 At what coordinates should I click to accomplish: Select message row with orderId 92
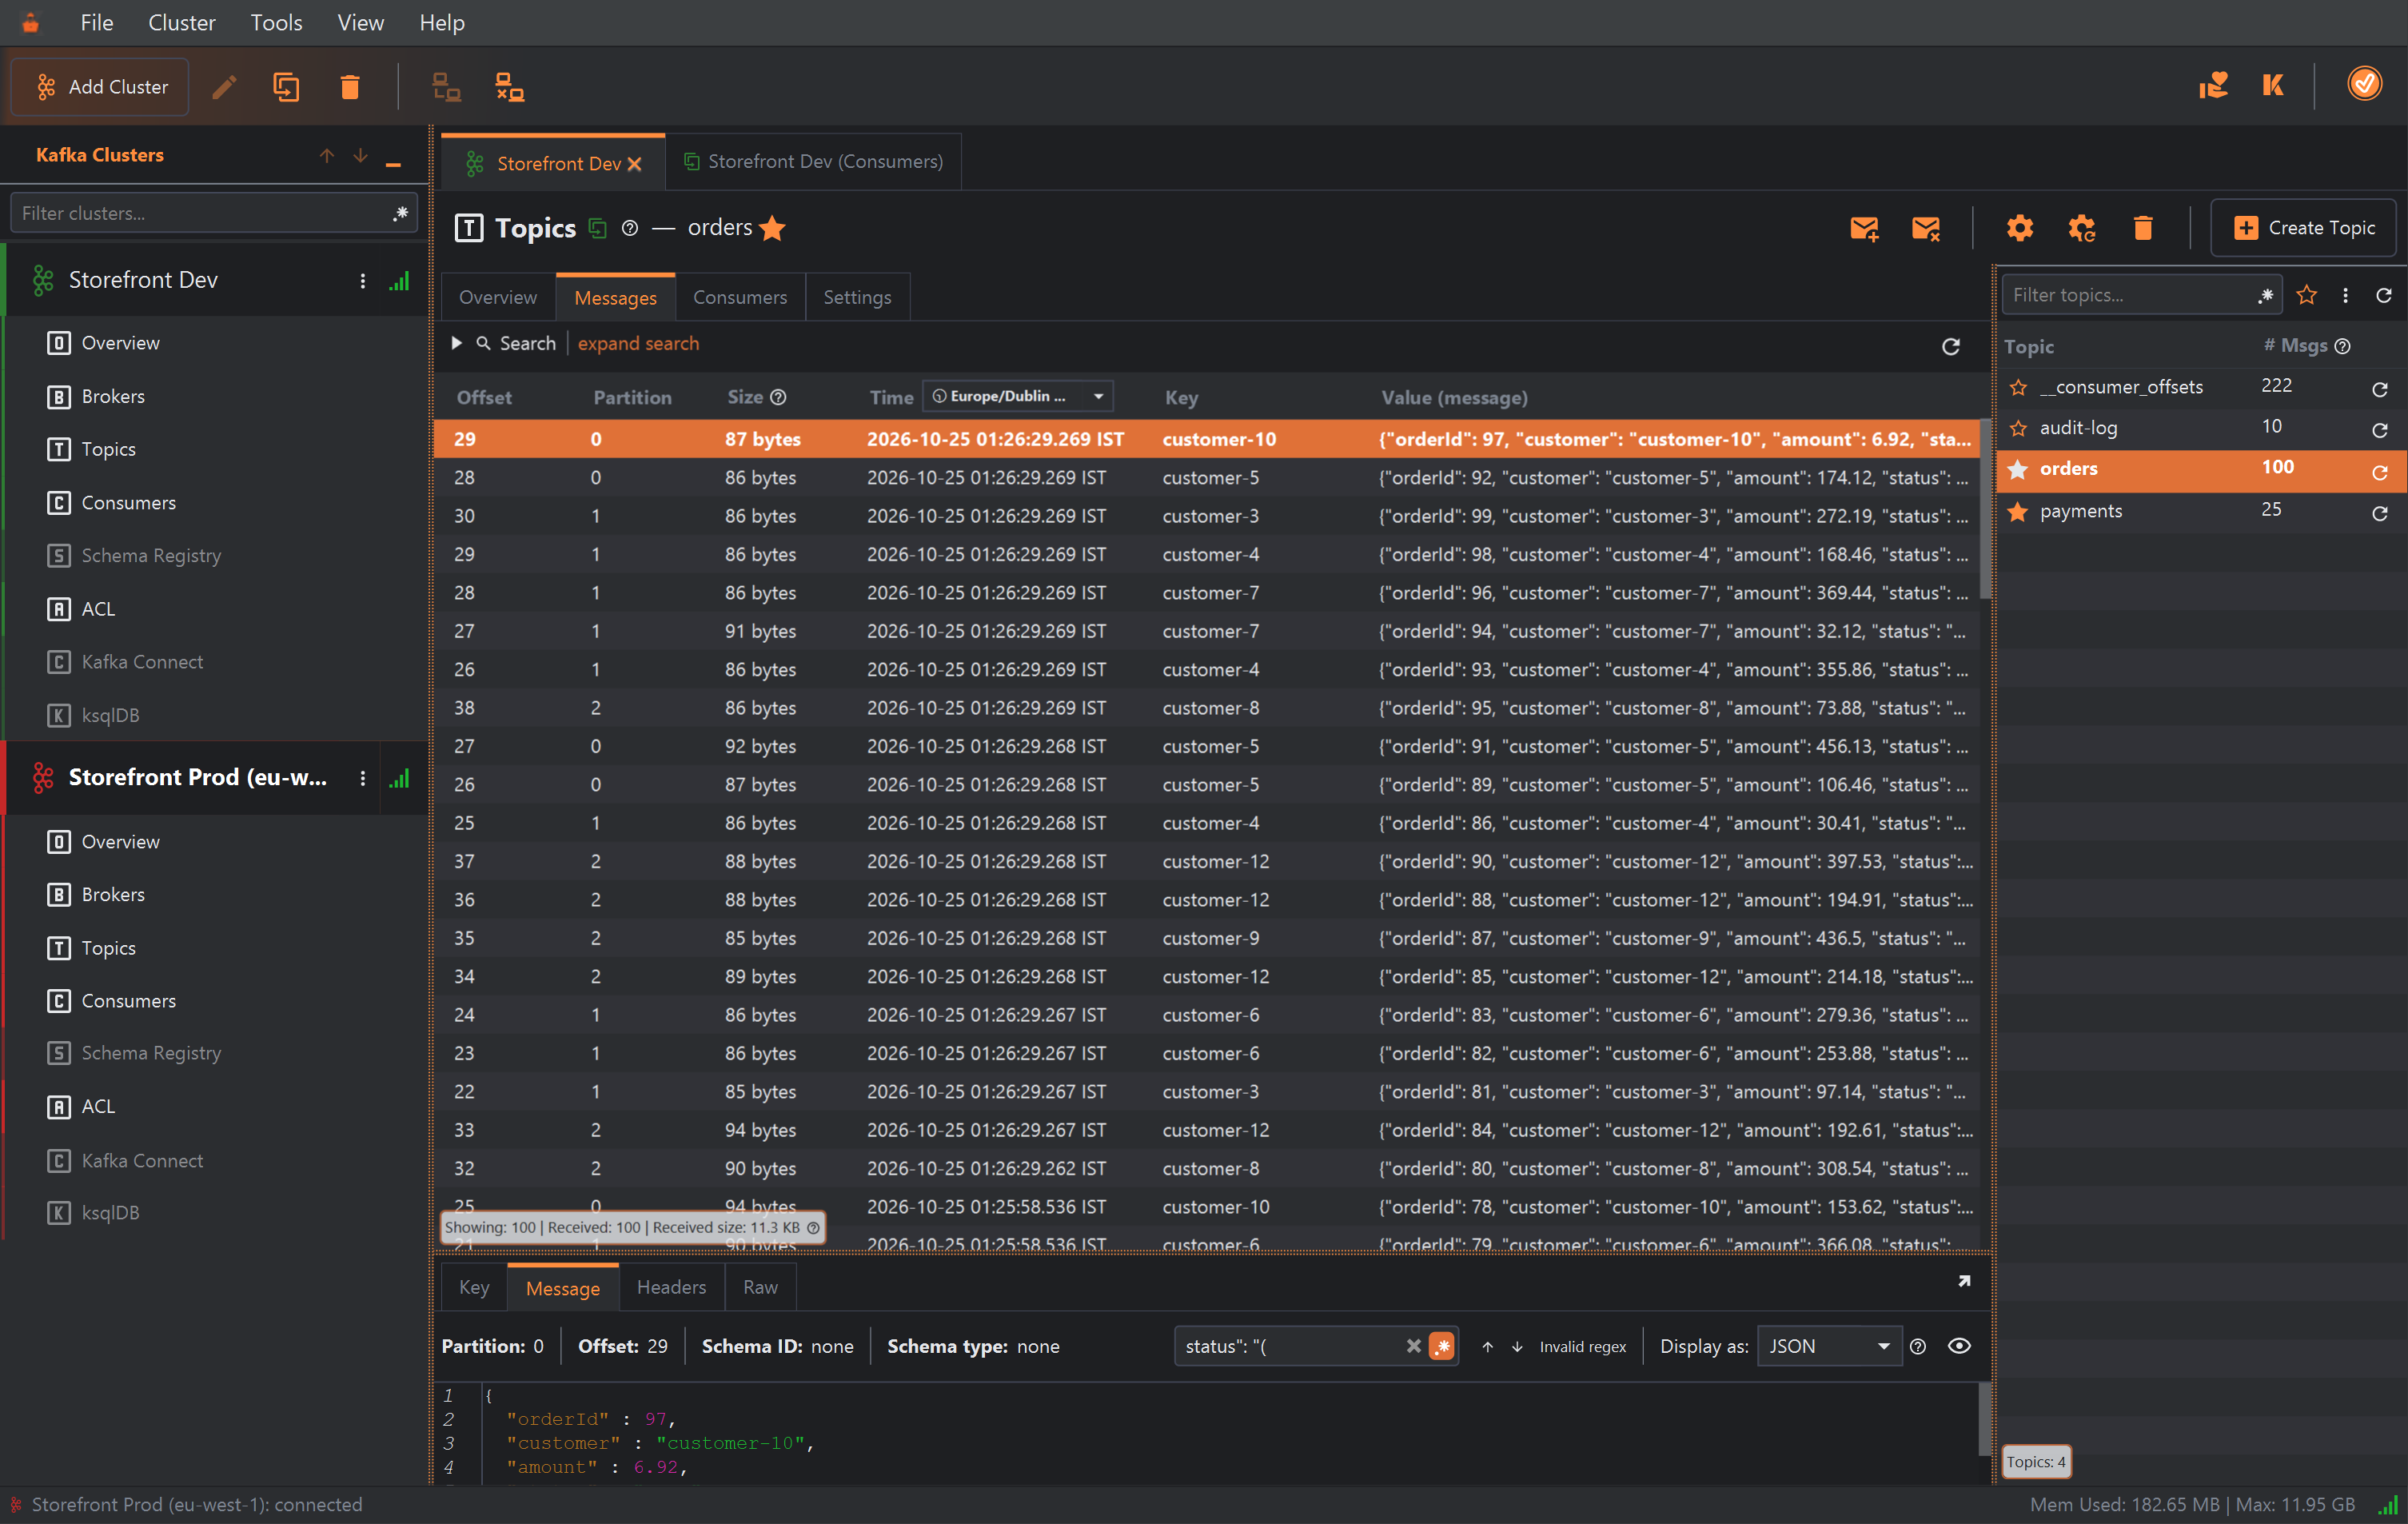(x=1208, y=477)
